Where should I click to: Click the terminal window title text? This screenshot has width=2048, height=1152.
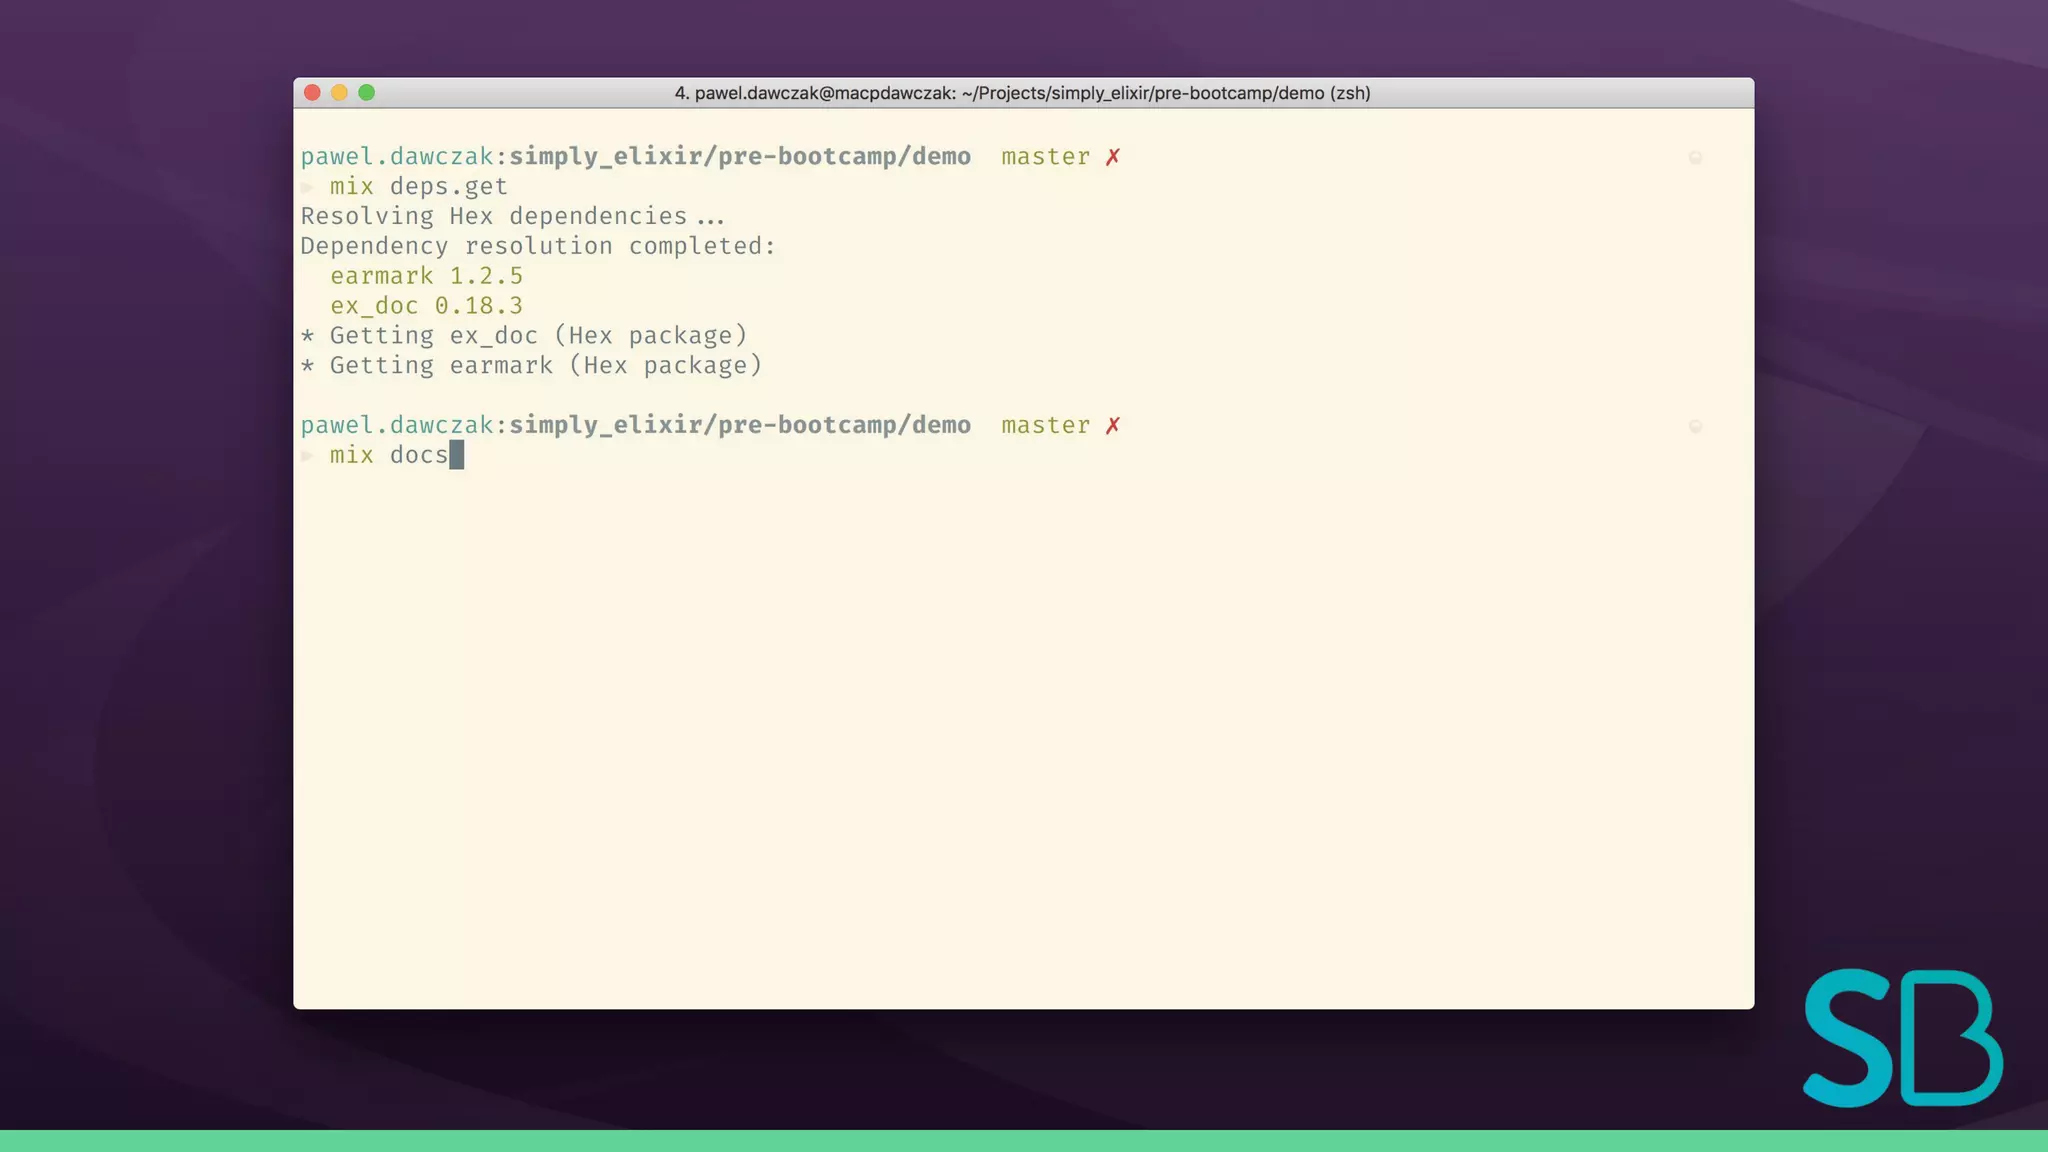pos(1022,93)
